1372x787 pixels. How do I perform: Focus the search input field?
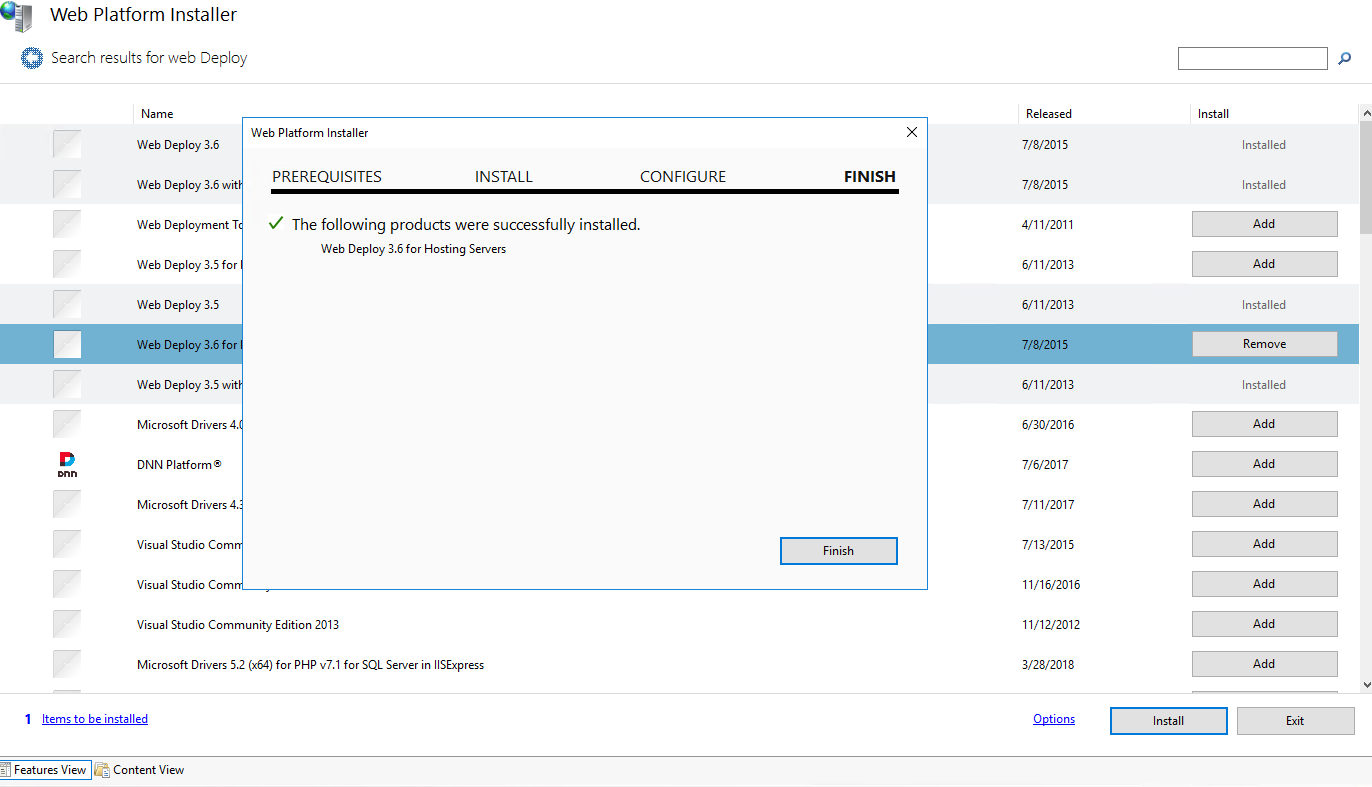coord(1252,59)
